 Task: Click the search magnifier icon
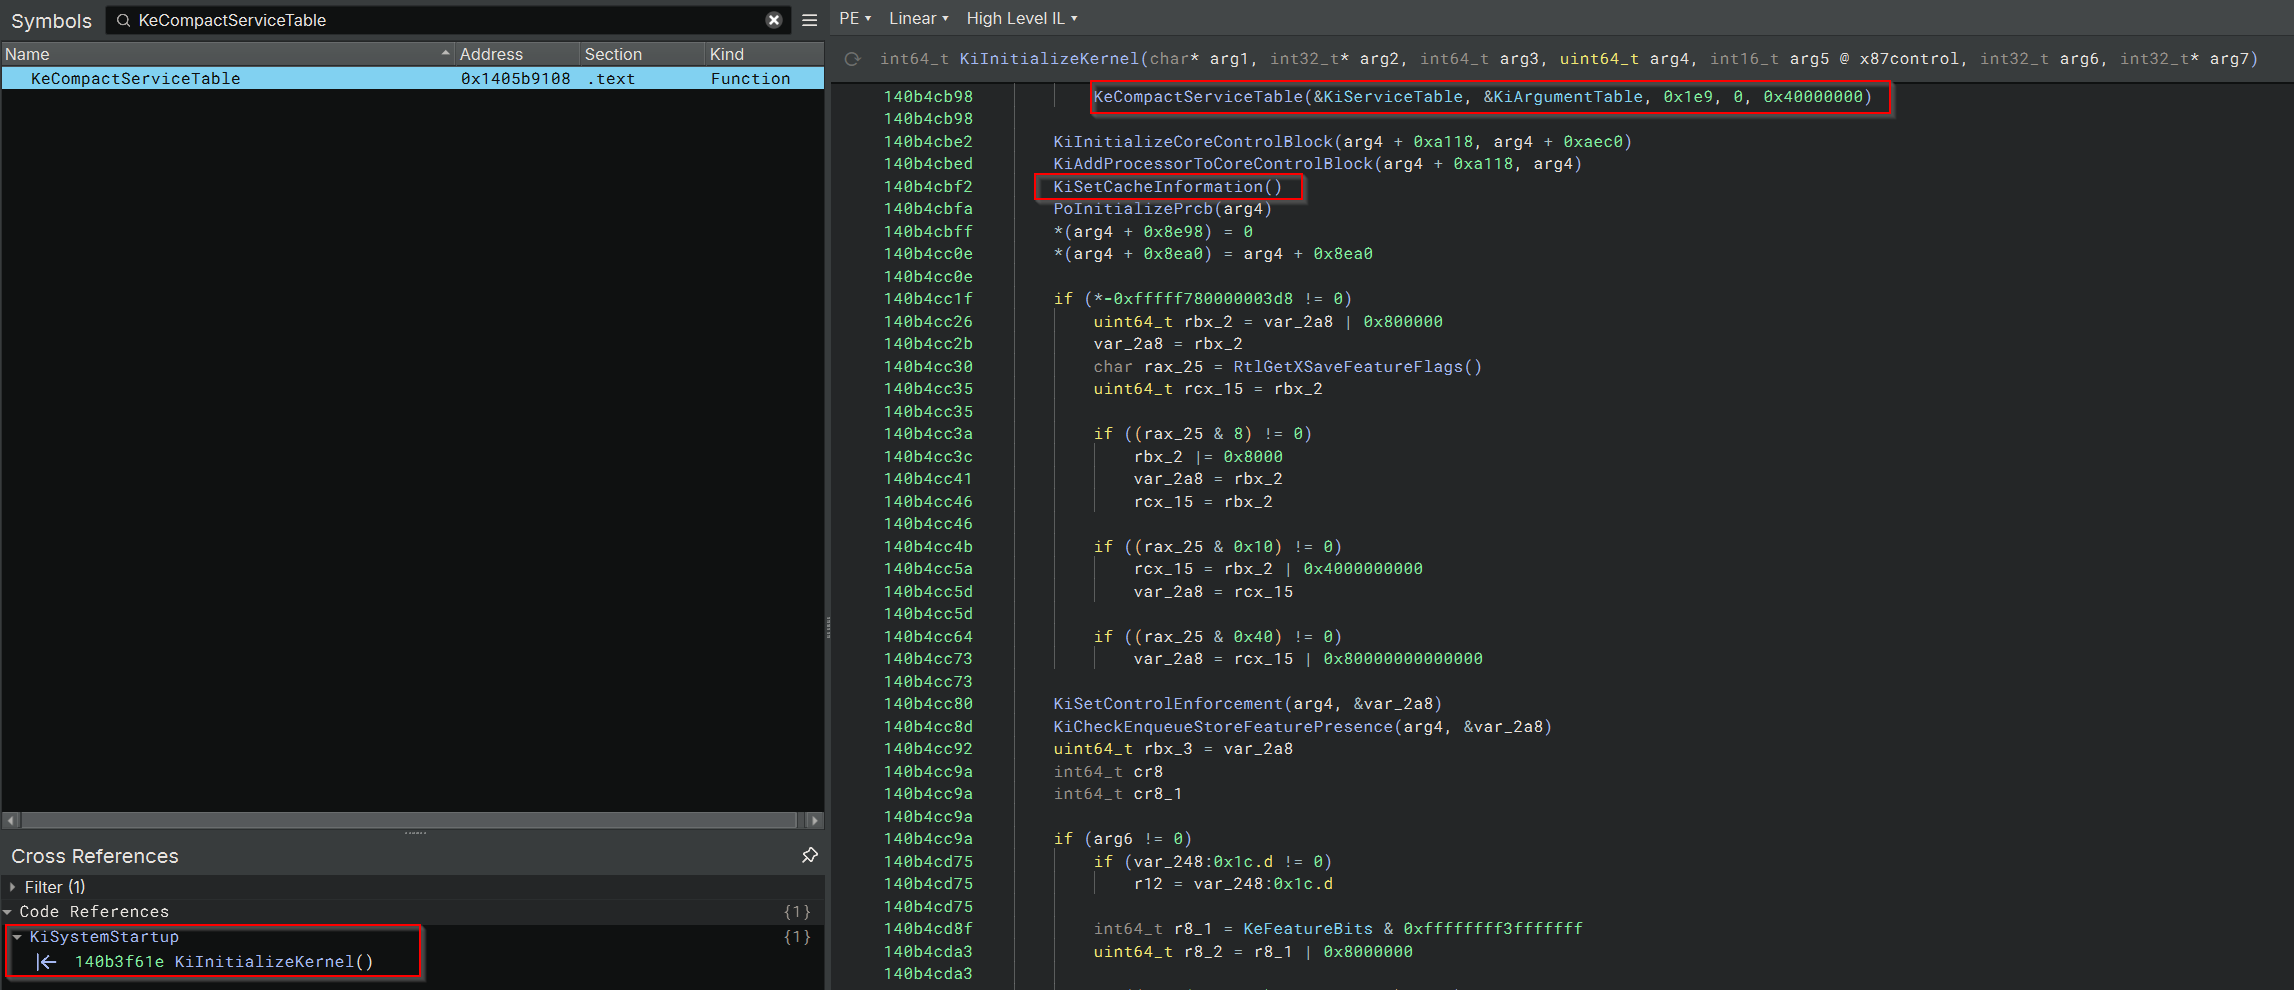[x=124, y=20]
